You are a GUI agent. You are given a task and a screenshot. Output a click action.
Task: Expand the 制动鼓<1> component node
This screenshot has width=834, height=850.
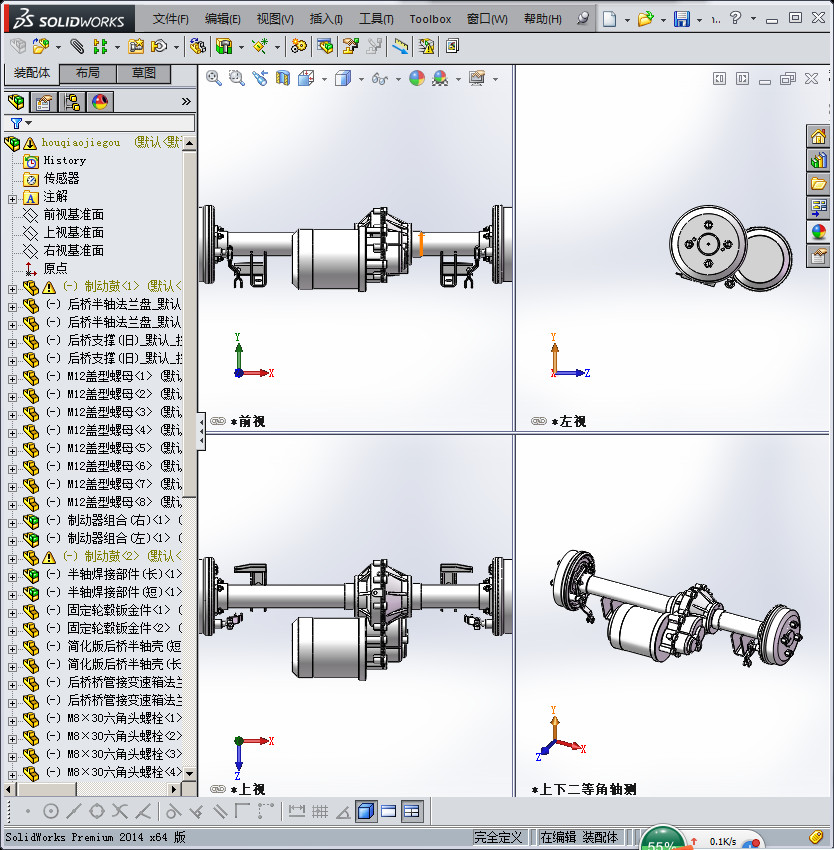12,289
